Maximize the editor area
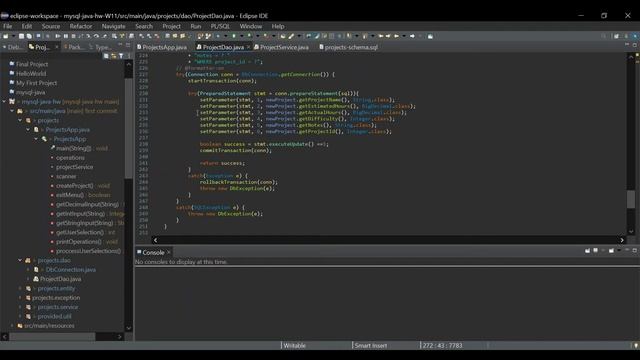The image size is (640, 360). pyautogui.click(x=635, y=44)
